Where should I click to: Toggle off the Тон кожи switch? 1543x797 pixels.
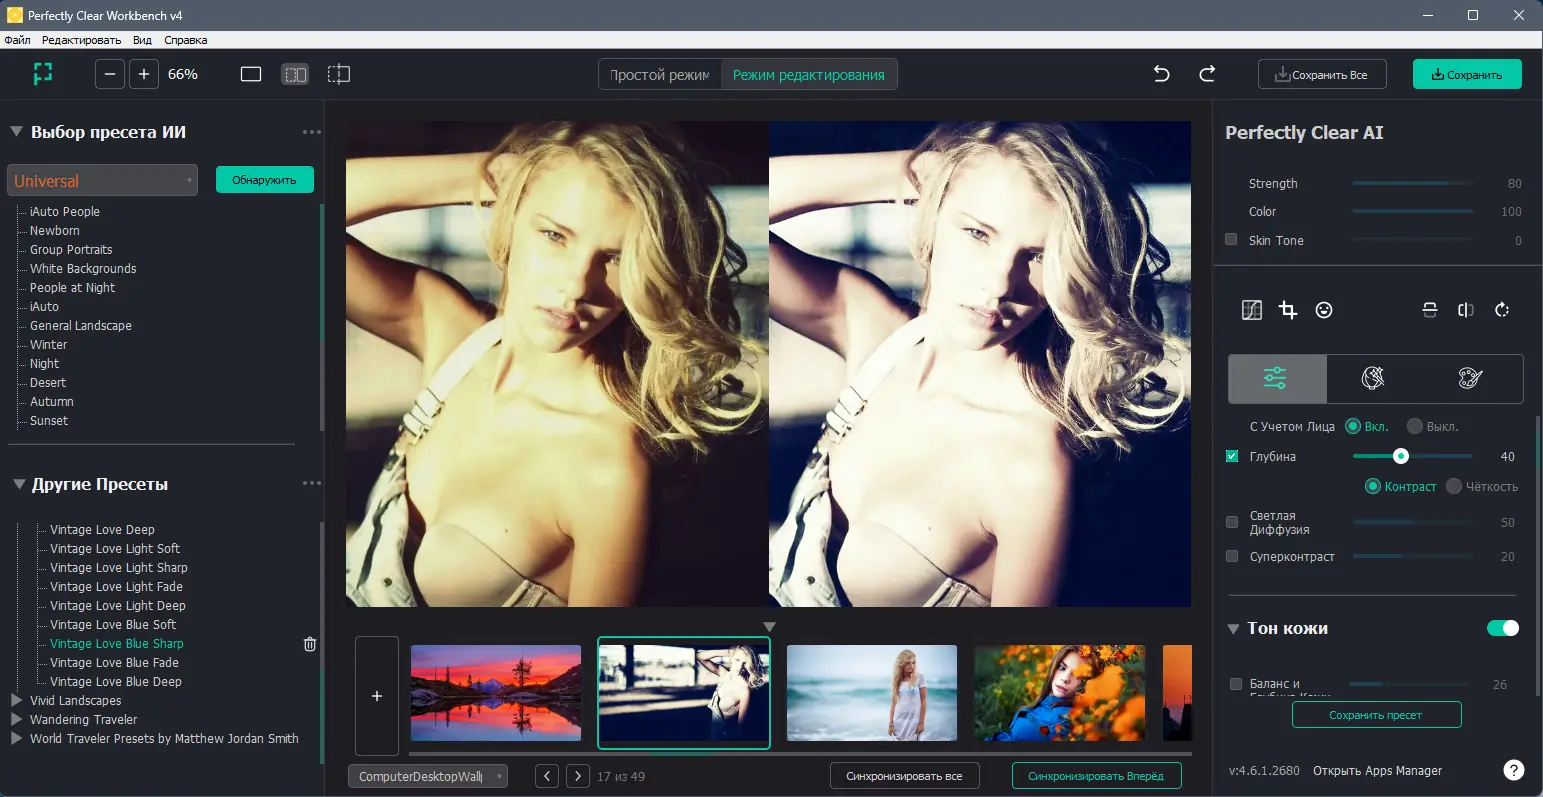pos(1501,628)
